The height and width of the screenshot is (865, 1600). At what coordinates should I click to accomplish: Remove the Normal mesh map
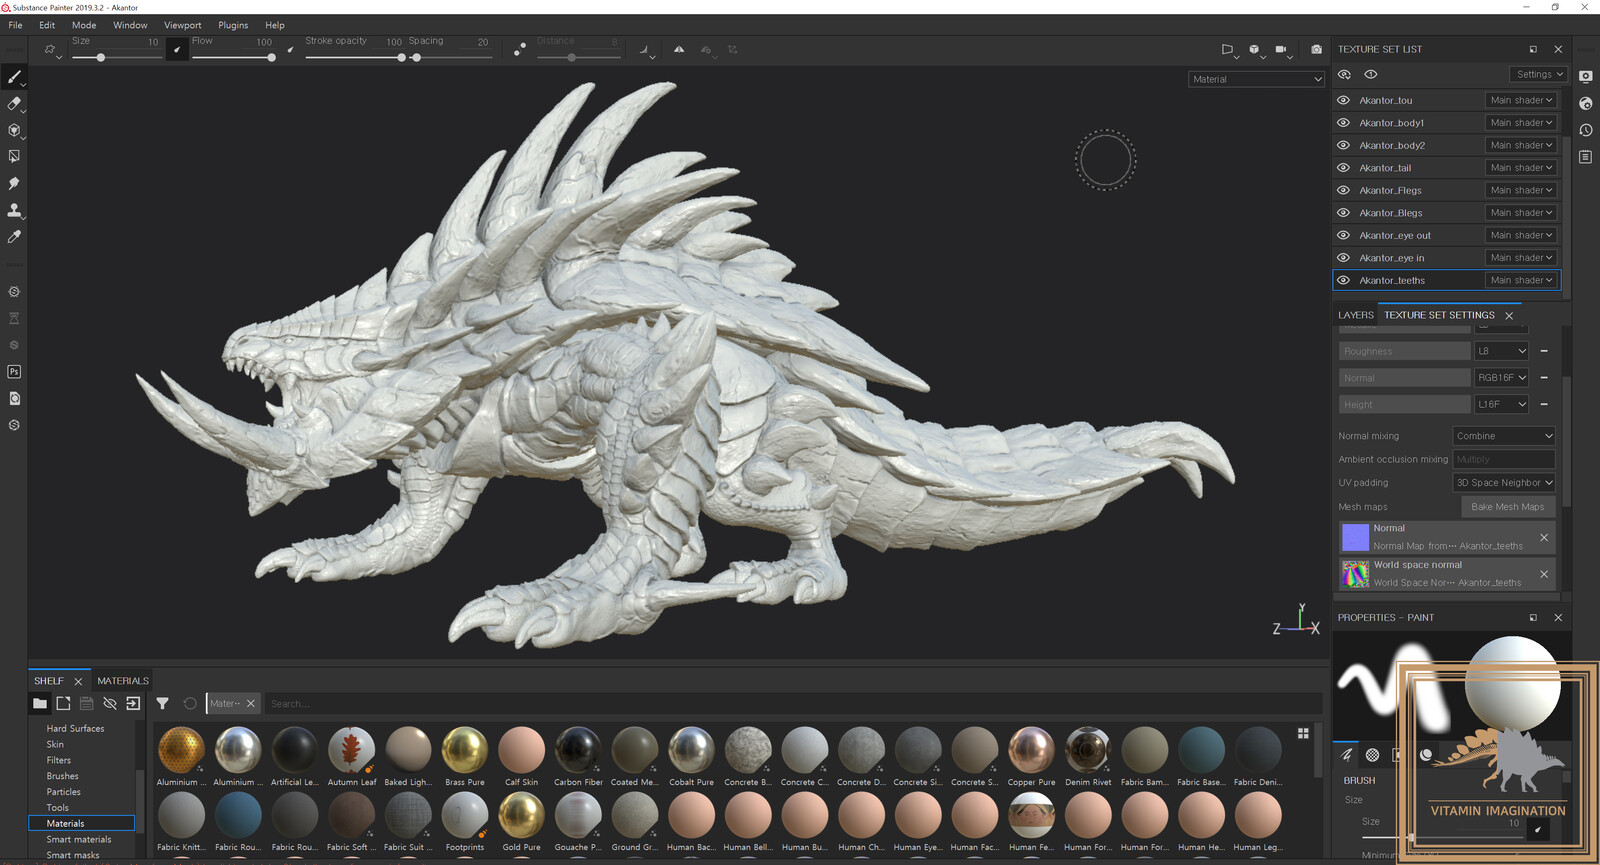tap(1544, 538)
